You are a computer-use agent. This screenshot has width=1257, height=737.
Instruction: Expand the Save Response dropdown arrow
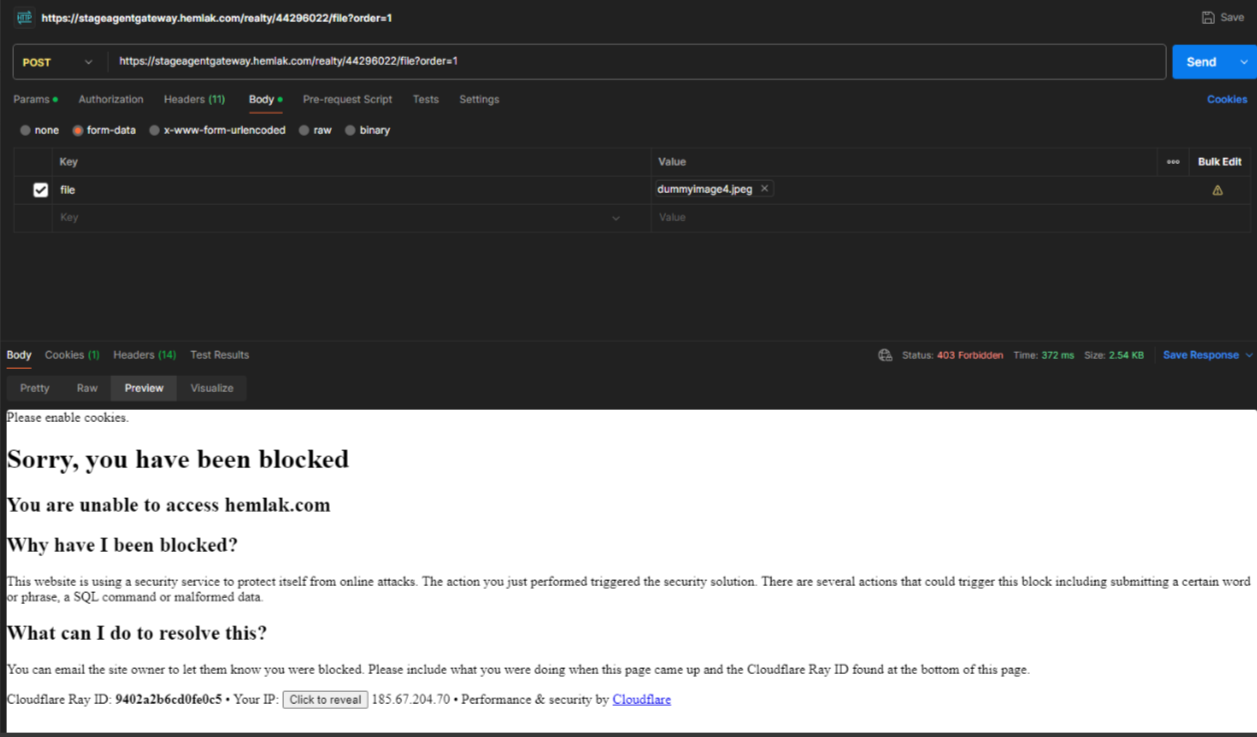[x=1248, y=355]
